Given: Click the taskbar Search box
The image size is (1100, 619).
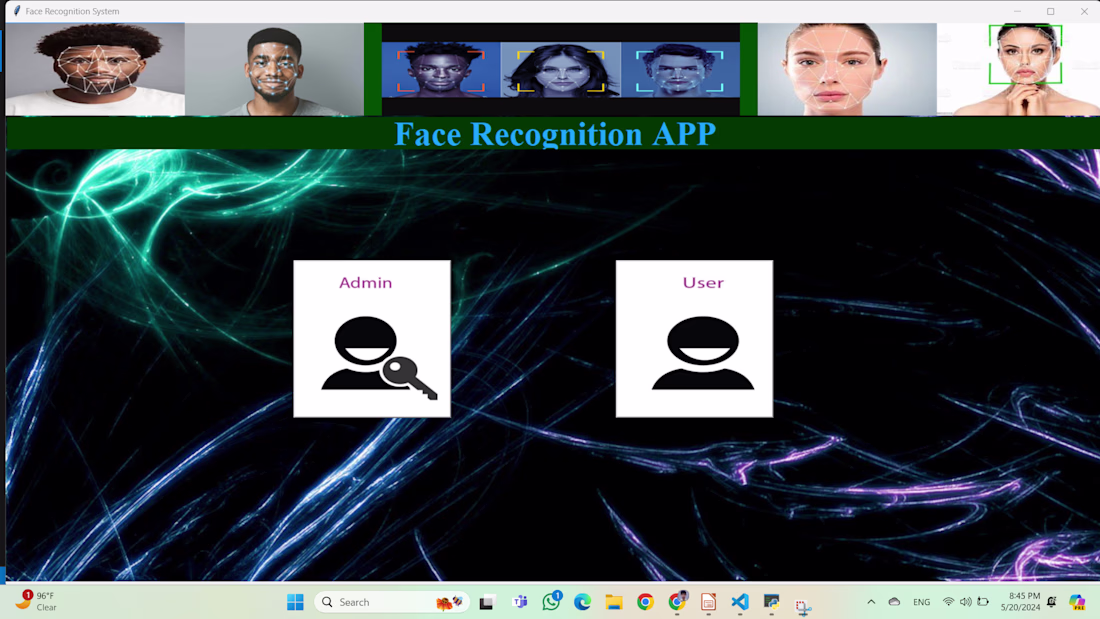Looking at the screenshot, I should [391, 602].
